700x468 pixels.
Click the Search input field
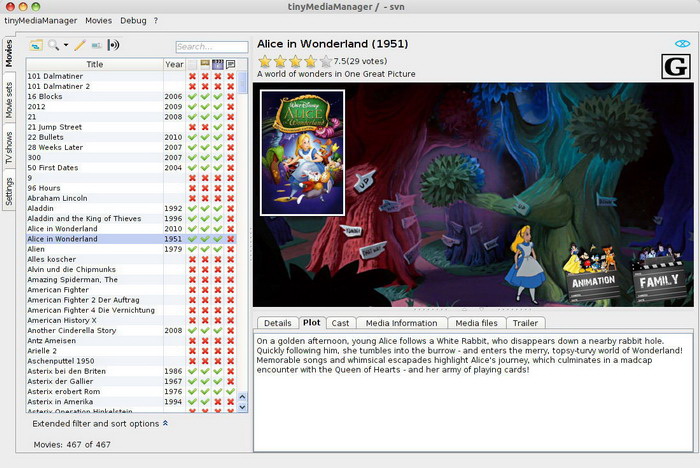(211, 47)
